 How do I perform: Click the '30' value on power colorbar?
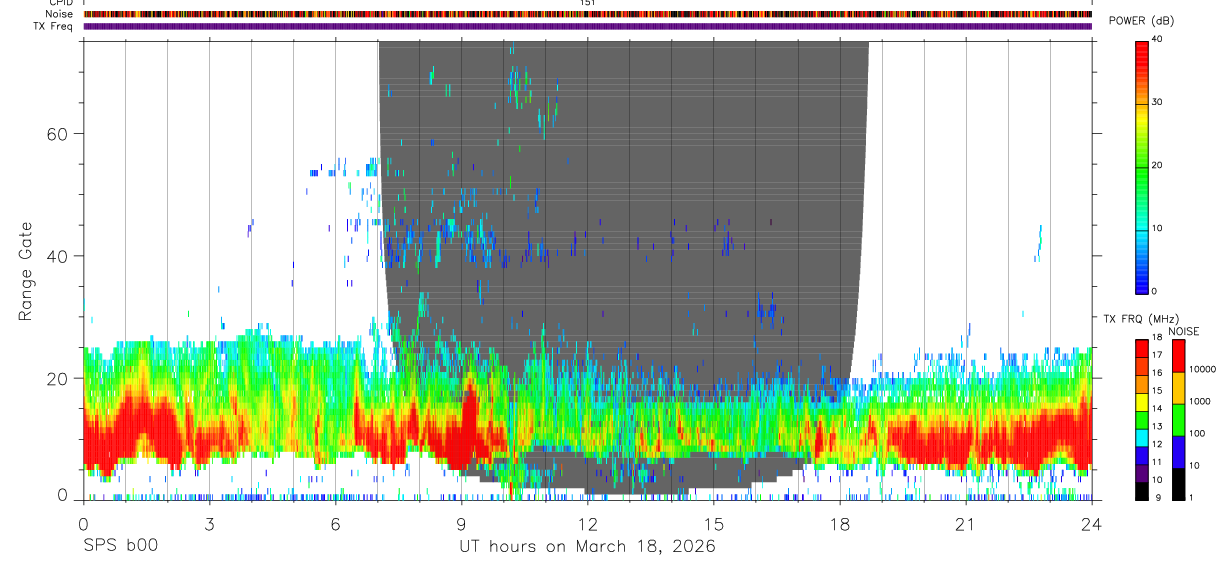[x=1159, y=102]
